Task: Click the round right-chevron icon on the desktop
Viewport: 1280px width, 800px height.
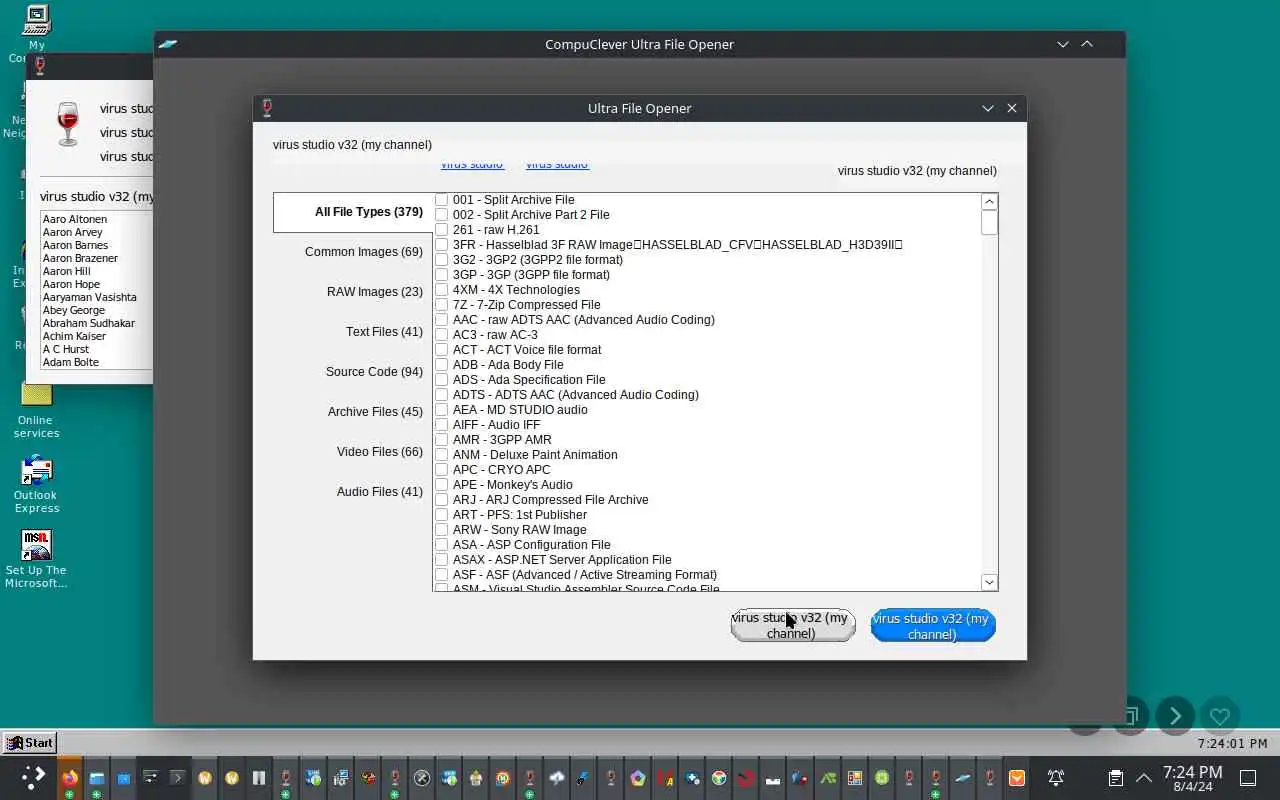Action: (x=1175, y=716)
